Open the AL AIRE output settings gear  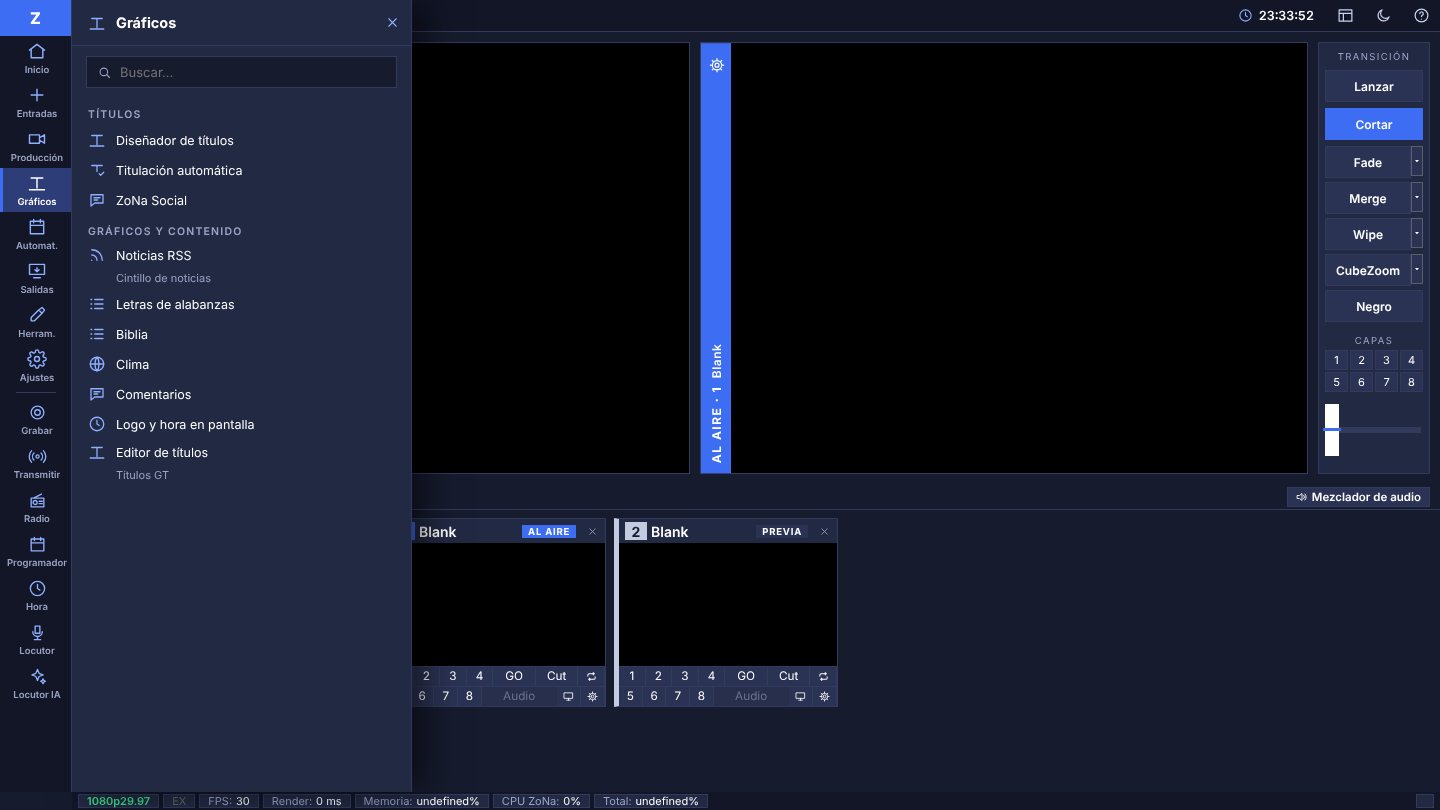pos(716,65)
